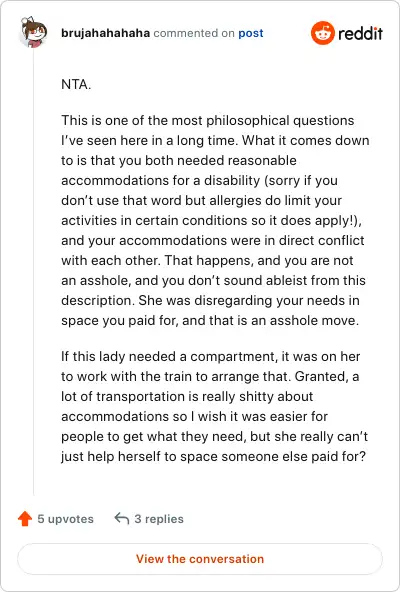Open the brujahahahaha username profile
Screen dimensions: 400x592
coord(105,33)
